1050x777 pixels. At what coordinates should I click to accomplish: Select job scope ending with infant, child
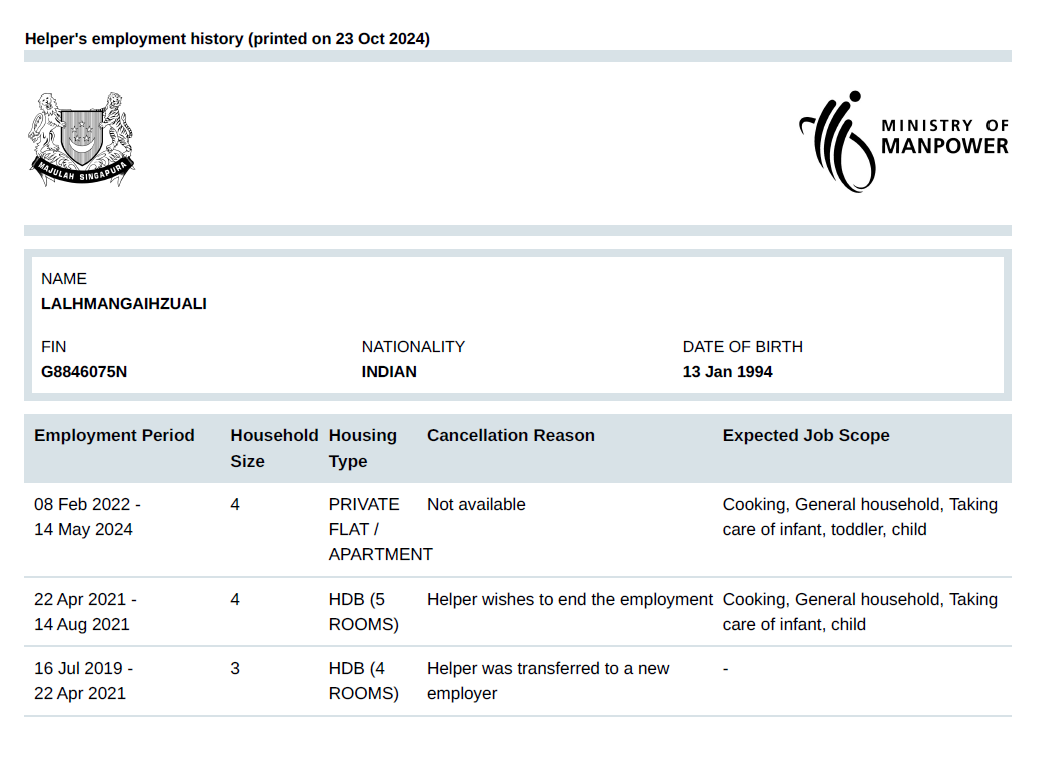click(x=860, y=612)
